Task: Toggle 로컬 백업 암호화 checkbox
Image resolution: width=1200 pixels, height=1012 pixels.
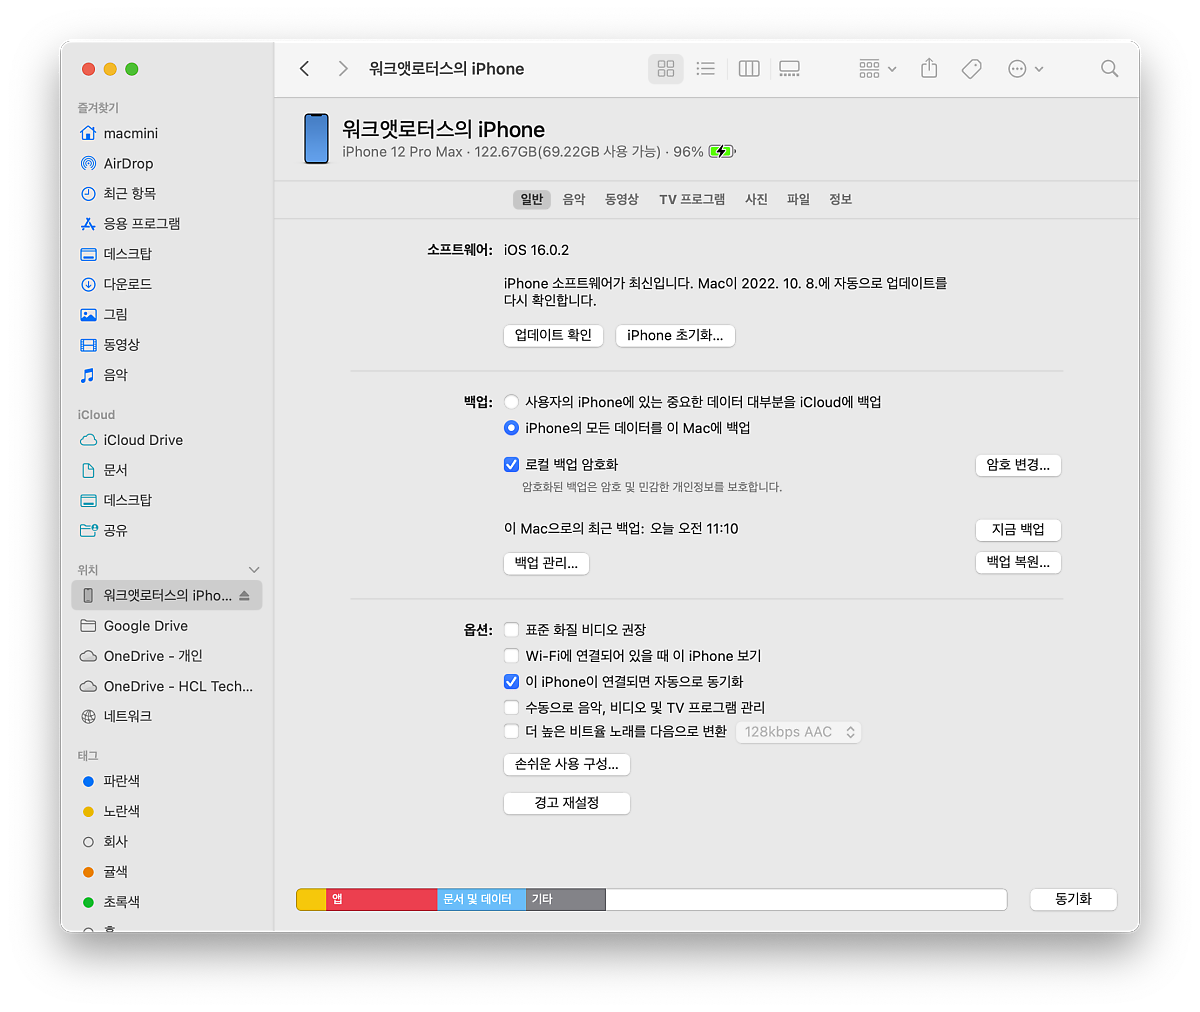Action: click(511, 465)
